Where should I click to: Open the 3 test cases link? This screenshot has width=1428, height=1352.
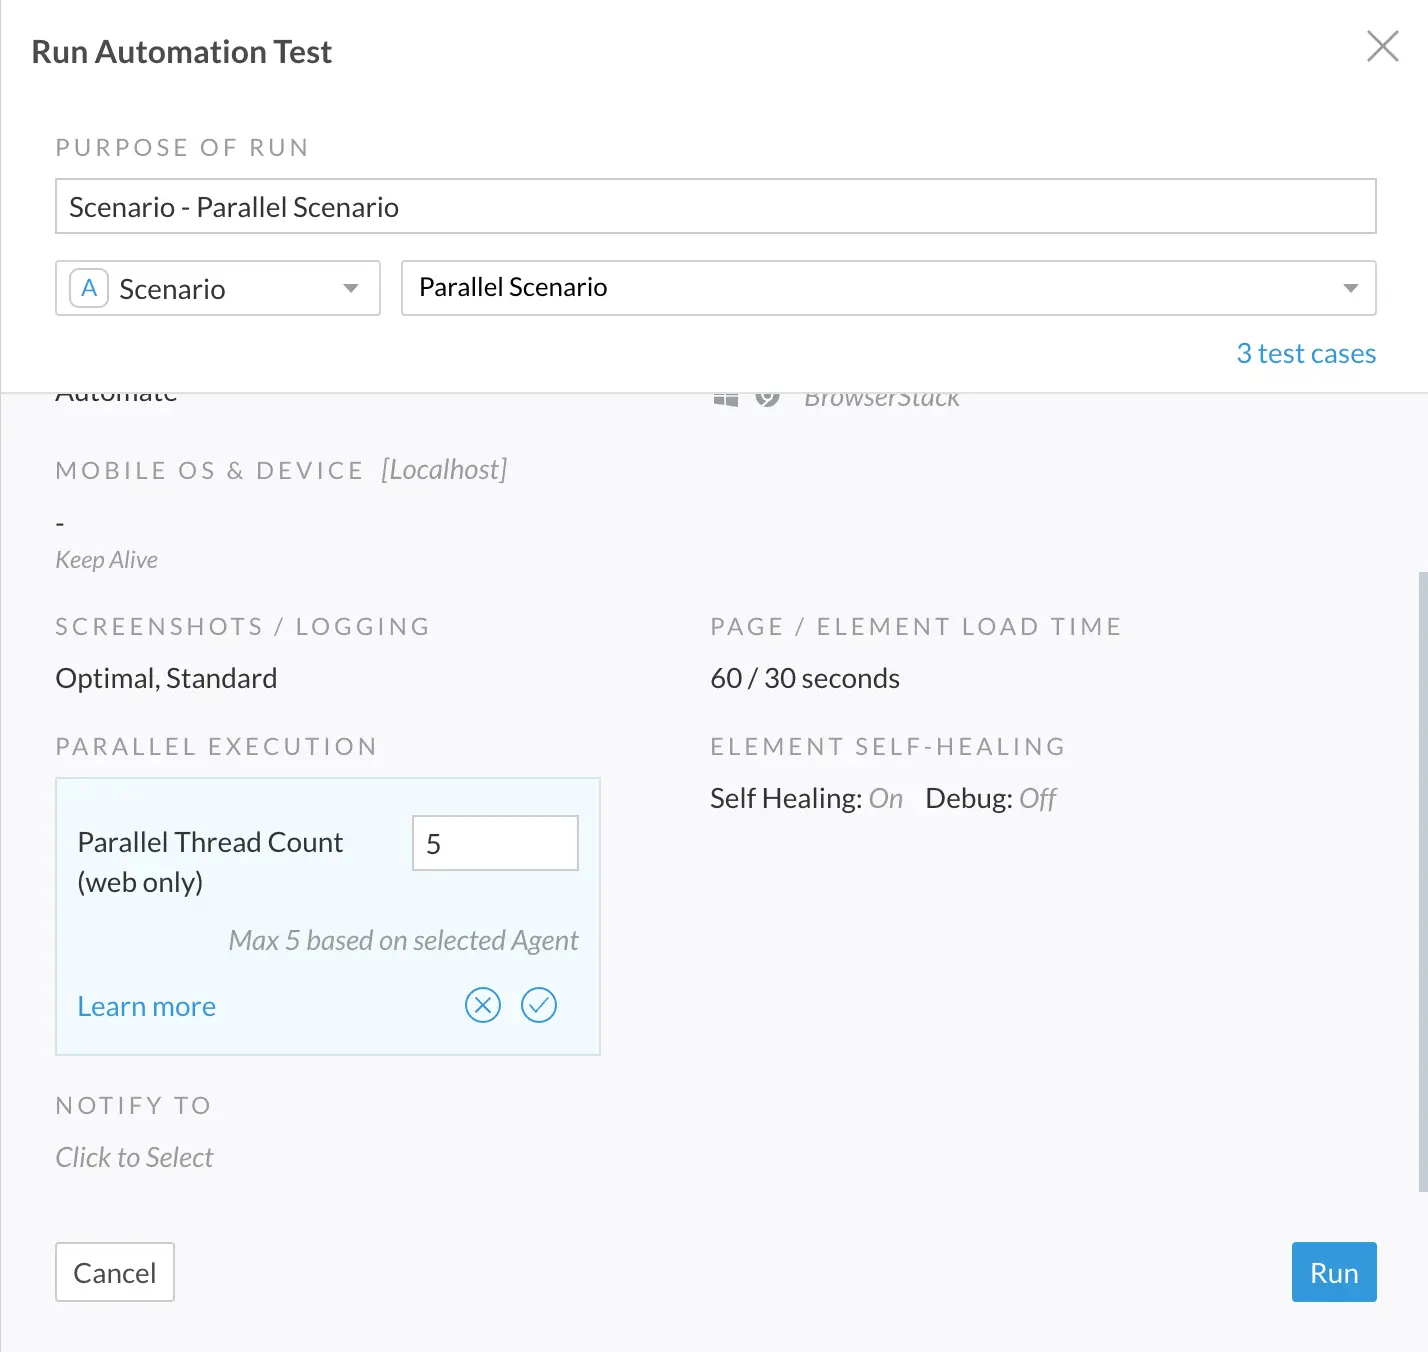click(x=1305, y=354)
